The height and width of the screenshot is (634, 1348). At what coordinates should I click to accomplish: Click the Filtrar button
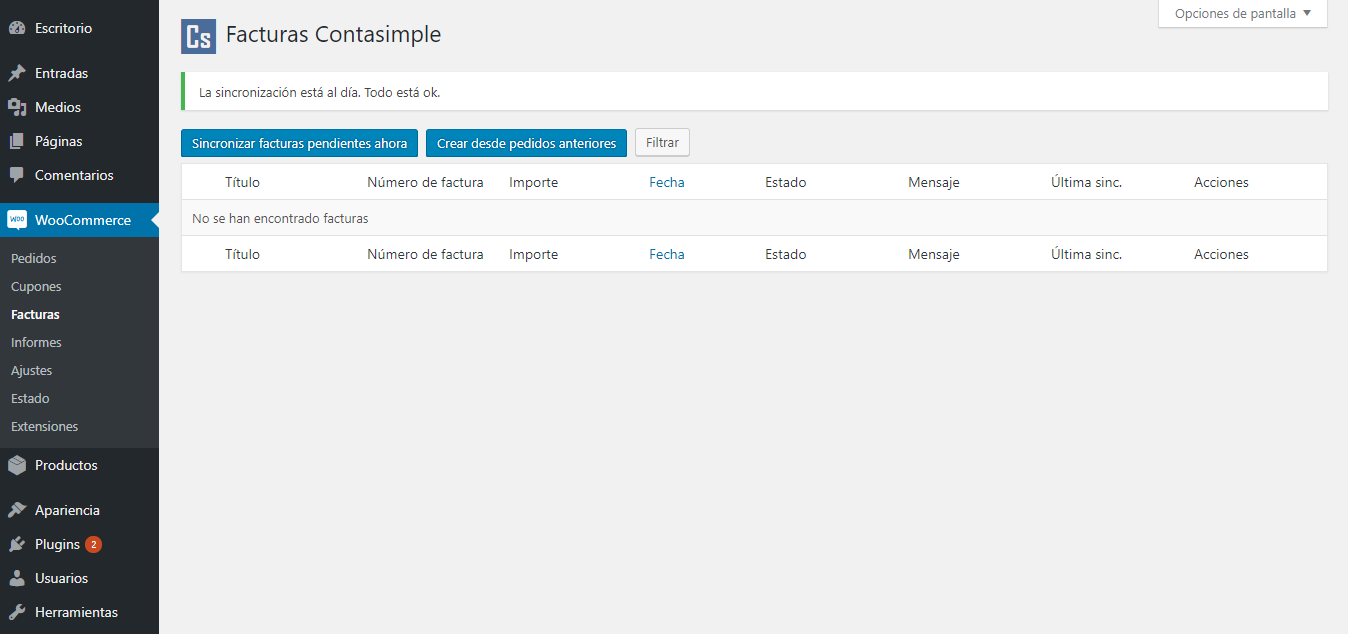662,143
